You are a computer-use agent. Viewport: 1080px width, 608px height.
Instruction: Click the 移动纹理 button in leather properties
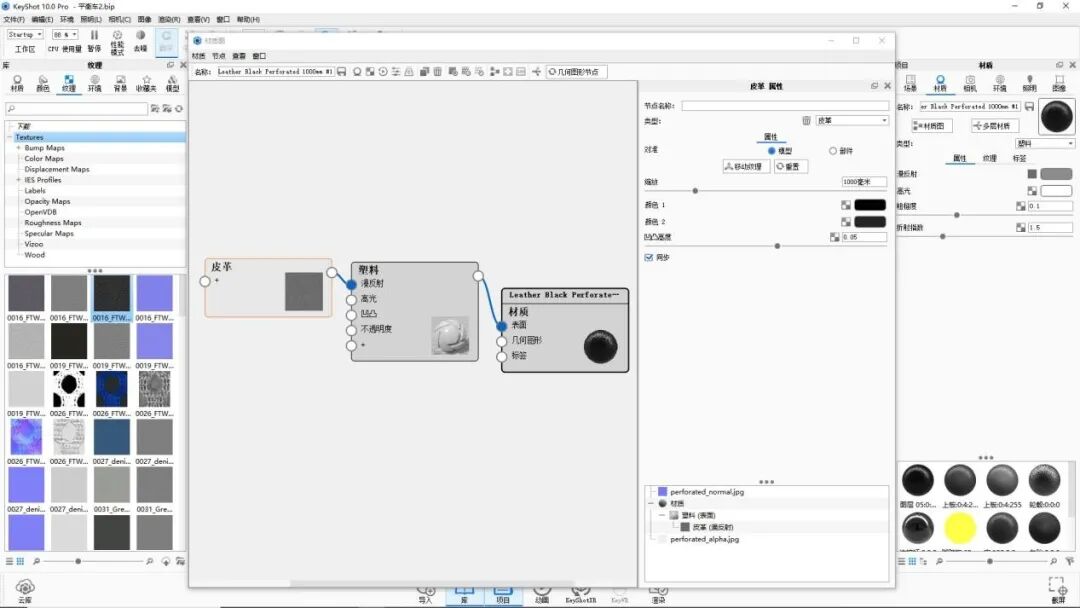coord(746,166)
